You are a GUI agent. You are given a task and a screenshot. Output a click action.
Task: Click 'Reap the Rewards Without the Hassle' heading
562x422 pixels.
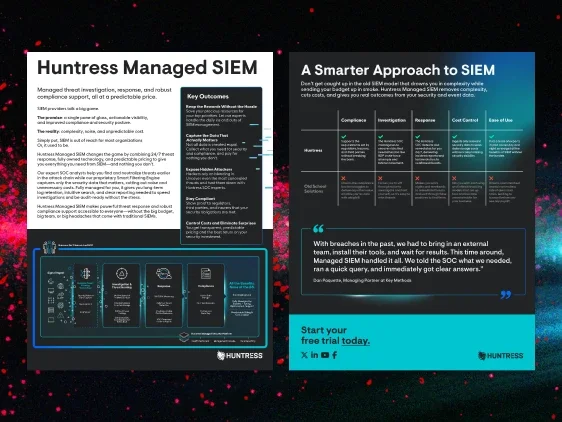[221, 106]
